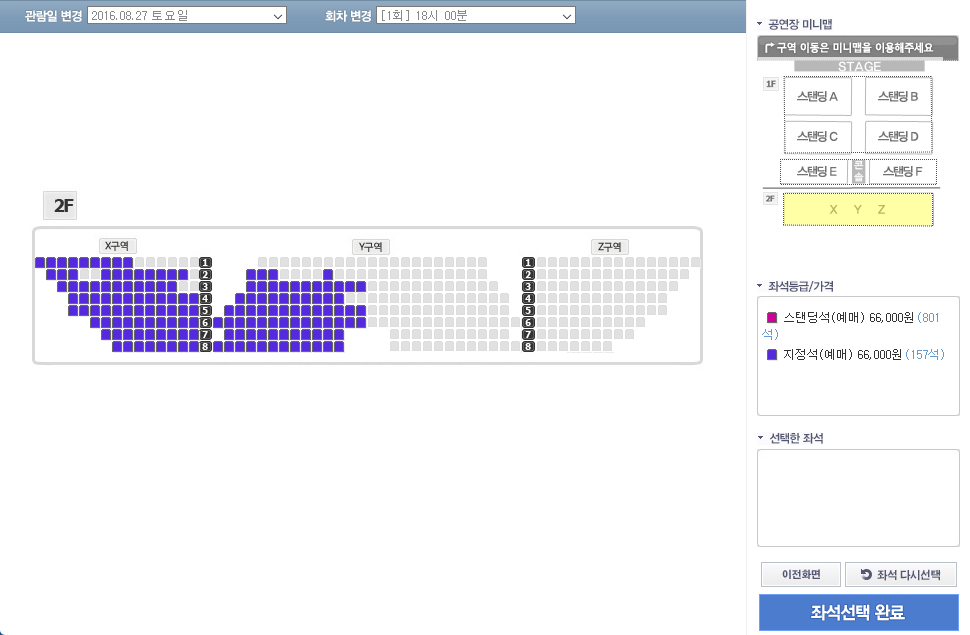Screen dimensions: 970x635
Task: Open the 관람일 변경 date dropdown
Action: (186, 16)
